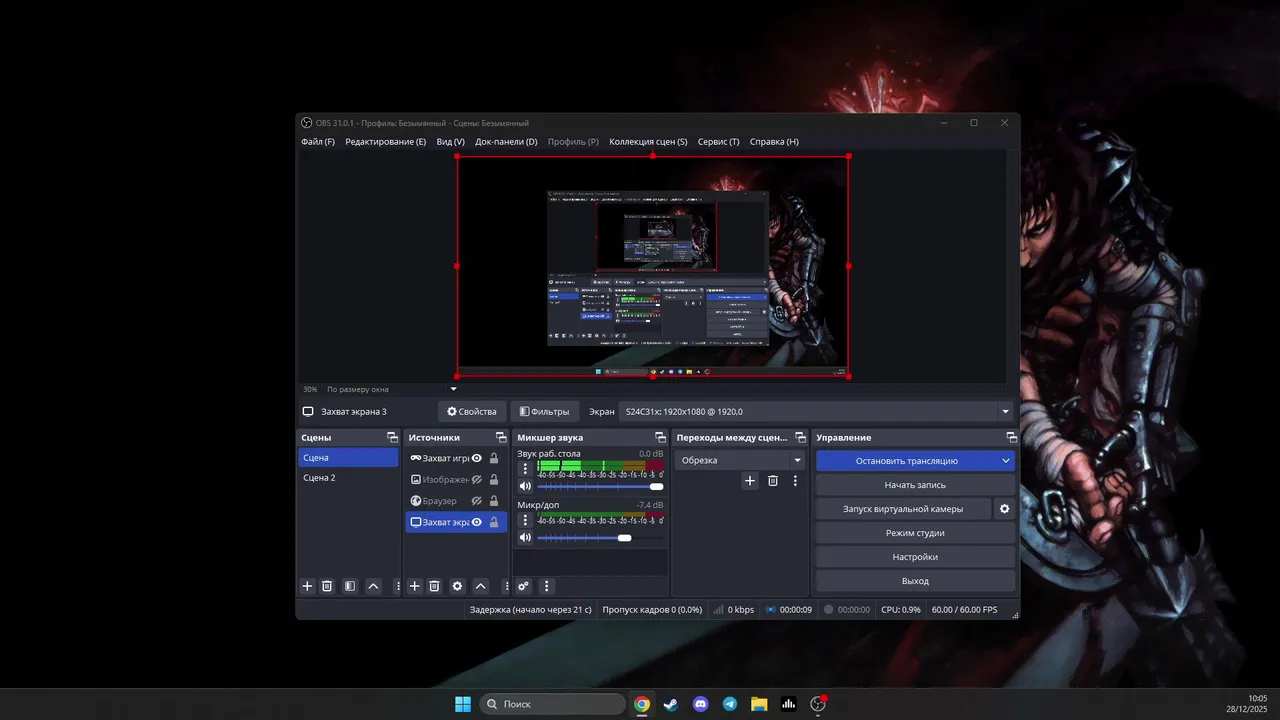Screen dimensions: 1280x720
Task: Add a new source with plus icon
Action: pos(415,586)
